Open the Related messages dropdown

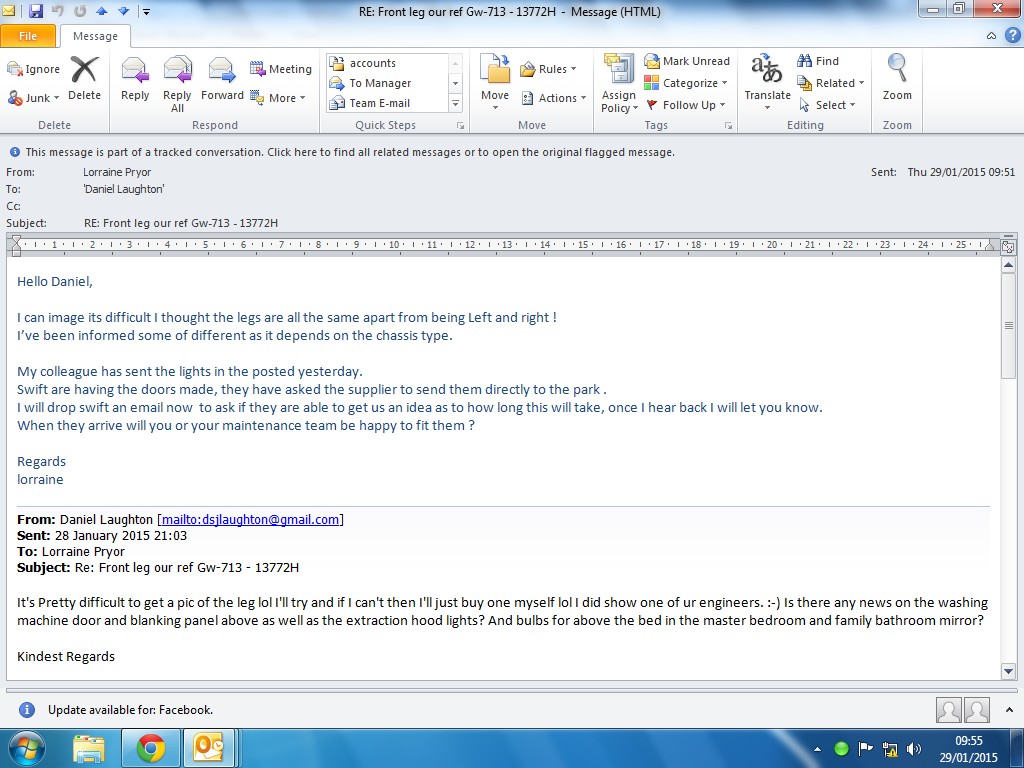tap(831, 83)
